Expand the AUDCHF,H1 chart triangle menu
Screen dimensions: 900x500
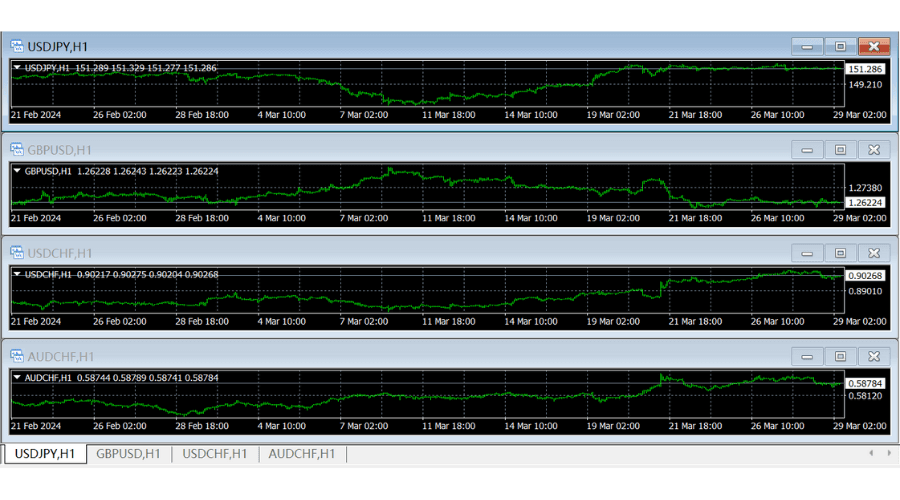click(x=18, y=377)
